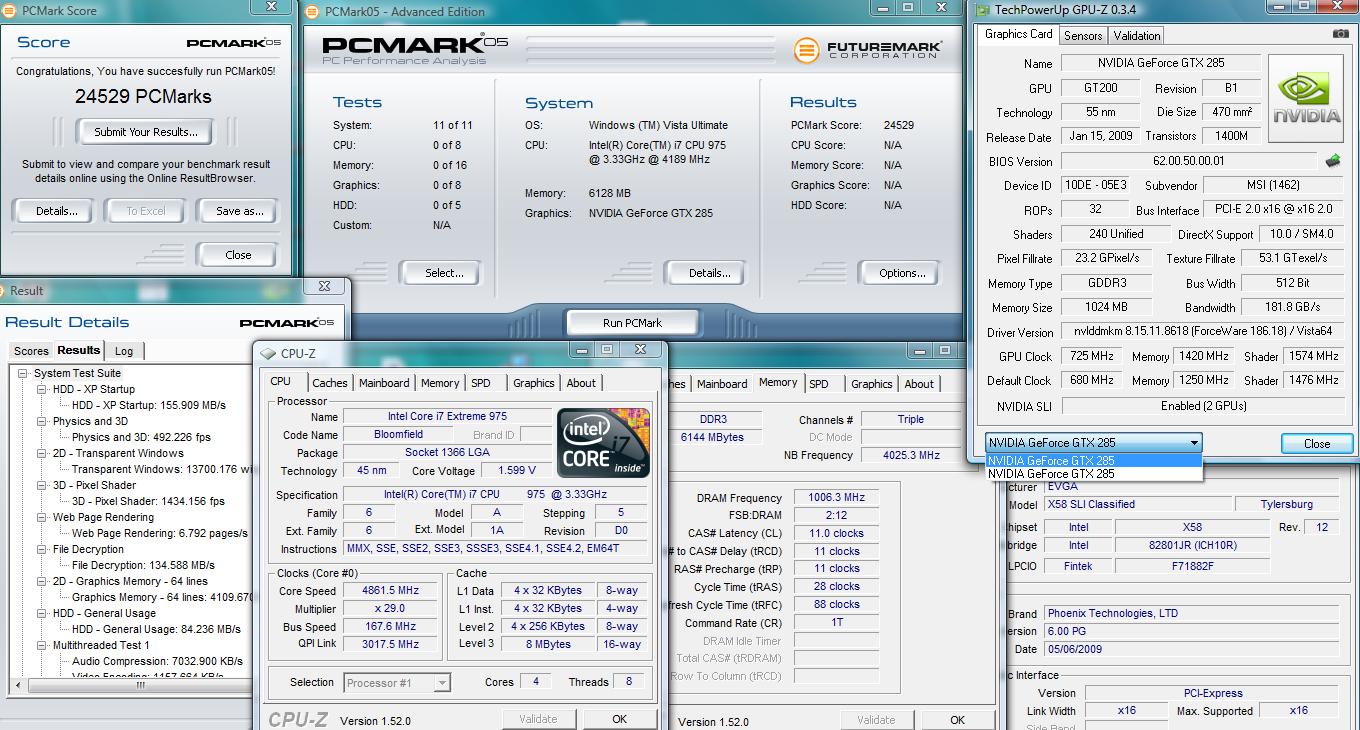1360x730 pixels.
Task: Open the Processor #1 selection dropdown
Action: tap(442, 682)
